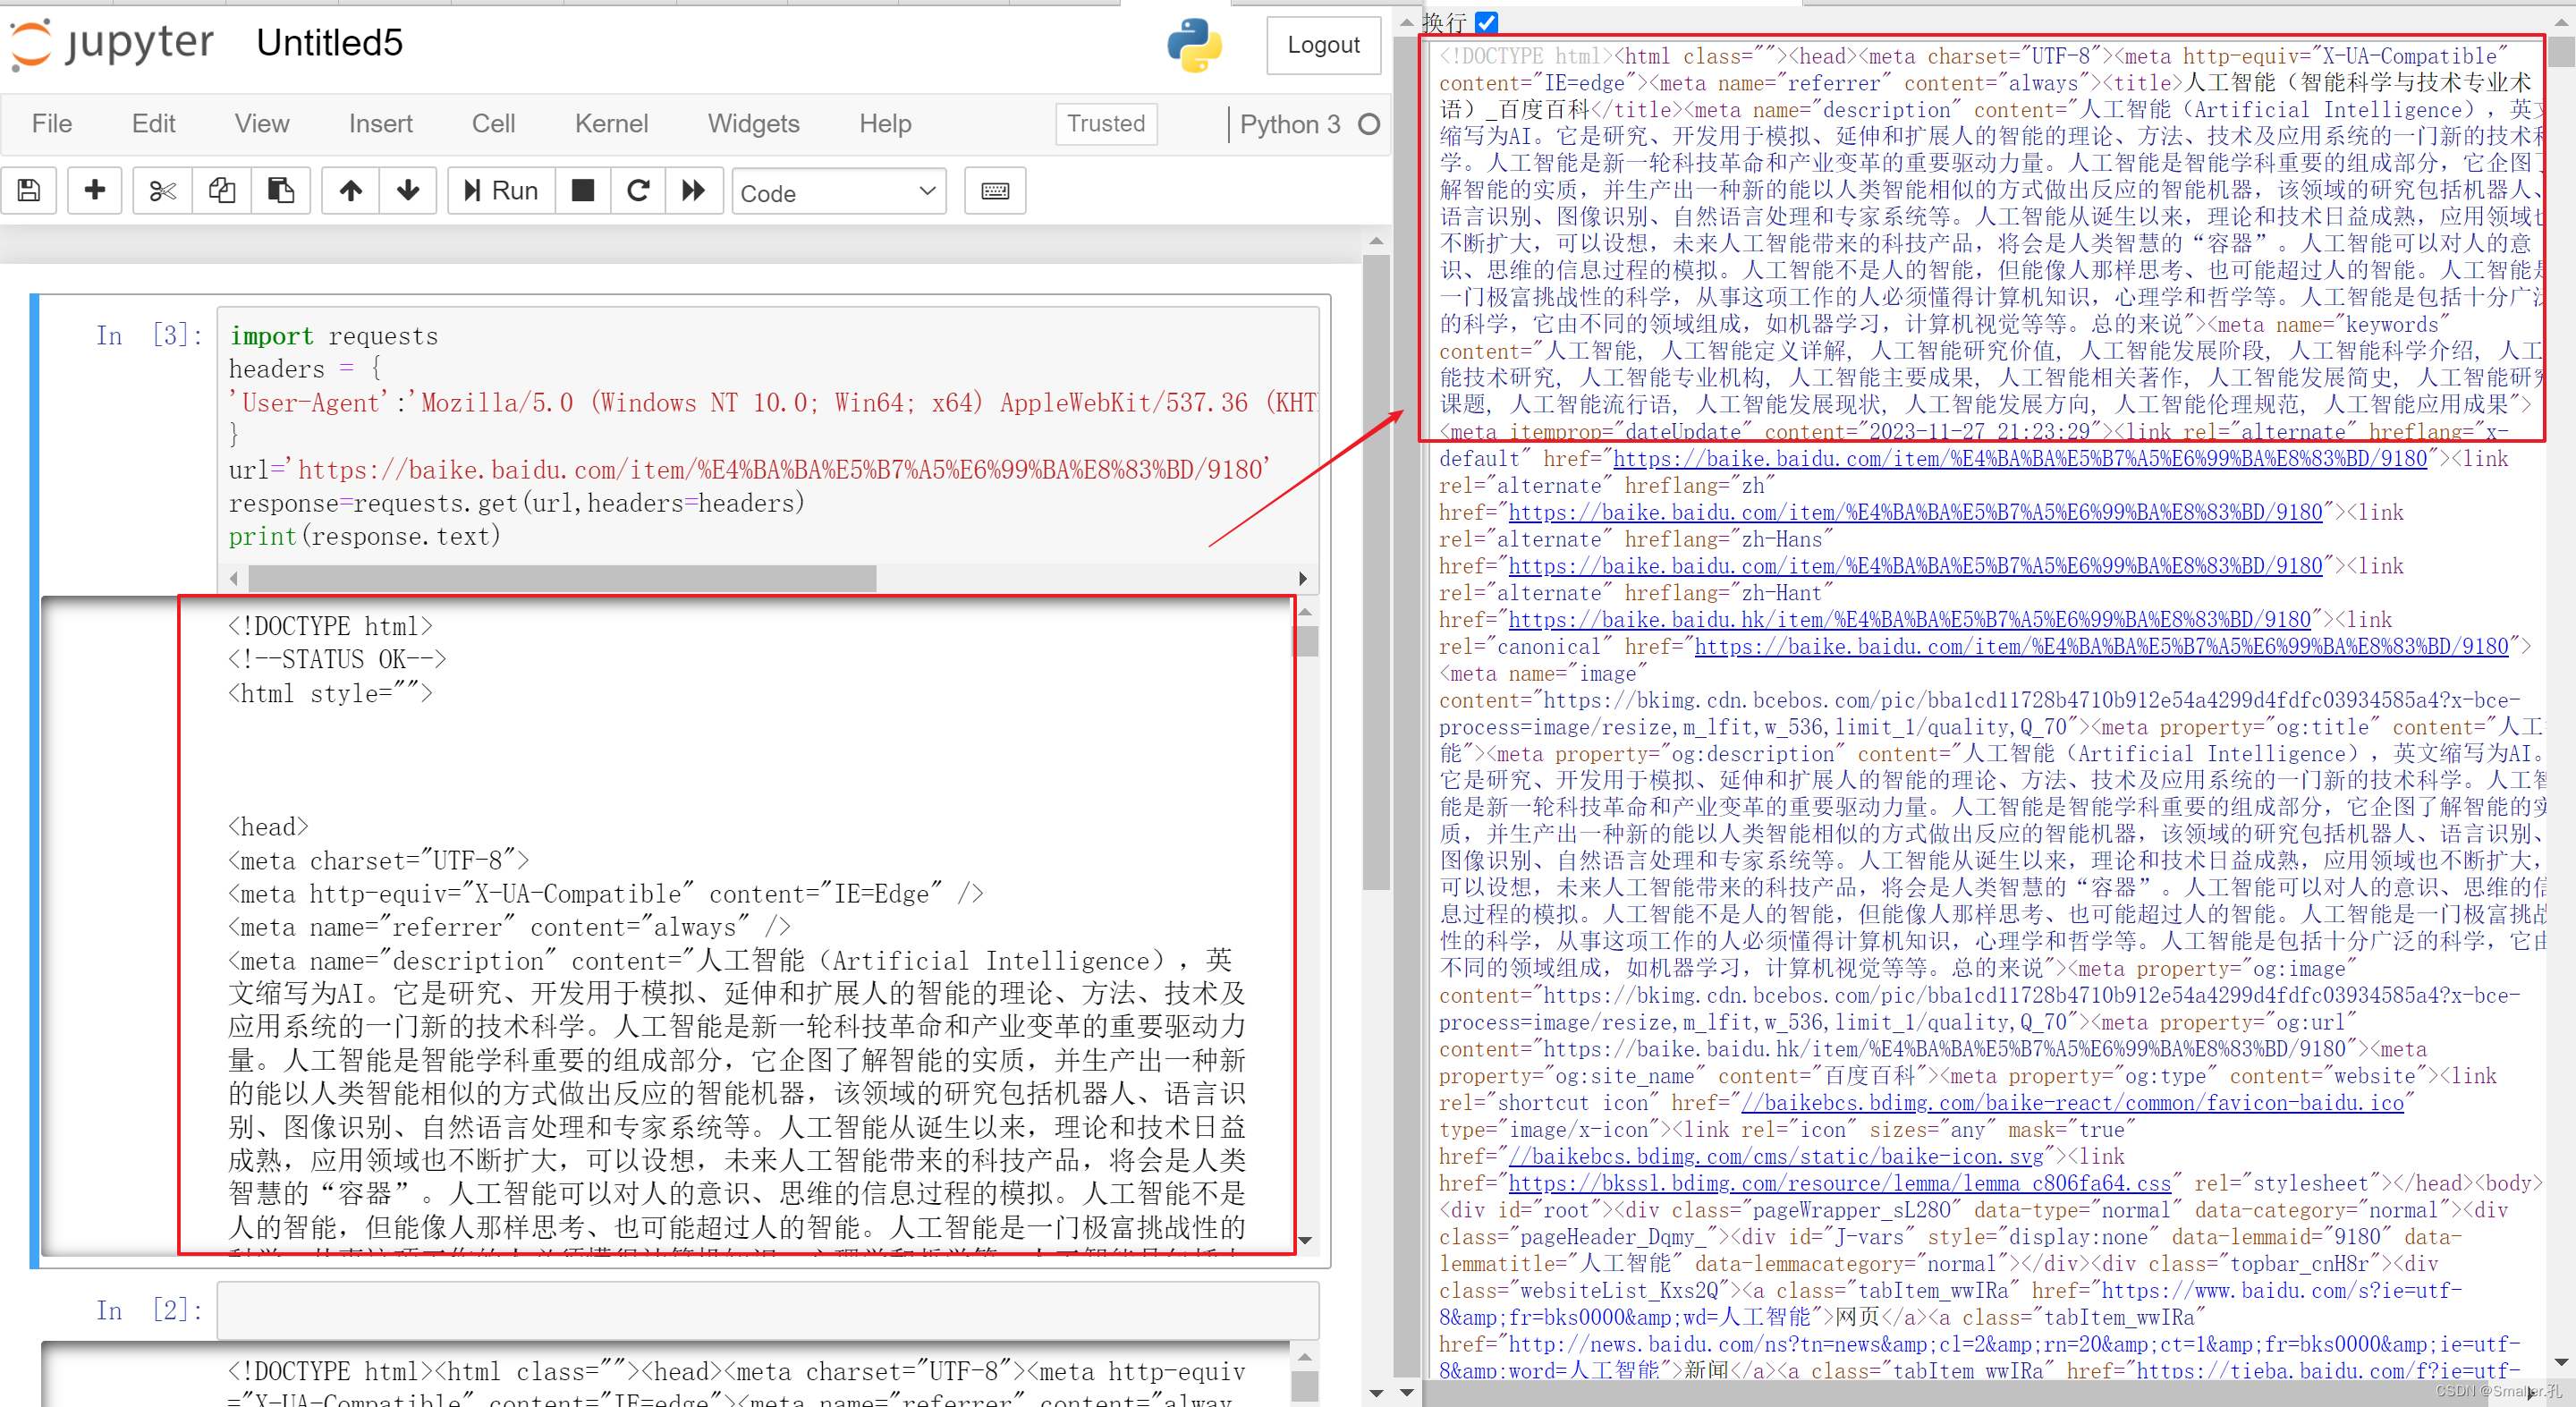
Task: Expand the Cell type dropdown Code
Action: (x=838, y=191)
